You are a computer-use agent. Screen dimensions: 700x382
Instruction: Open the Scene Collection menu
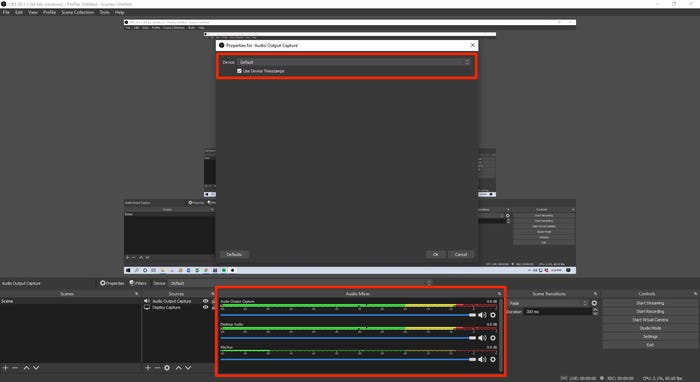click(78, 12)
